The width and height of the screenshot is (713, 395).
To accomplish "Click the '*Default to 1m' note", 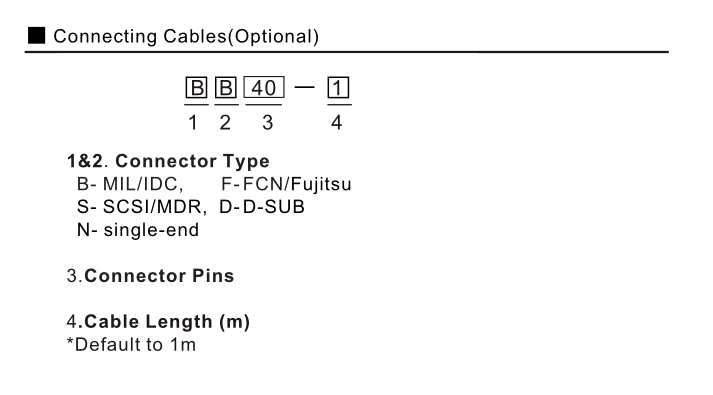I will tap(131, 345).
